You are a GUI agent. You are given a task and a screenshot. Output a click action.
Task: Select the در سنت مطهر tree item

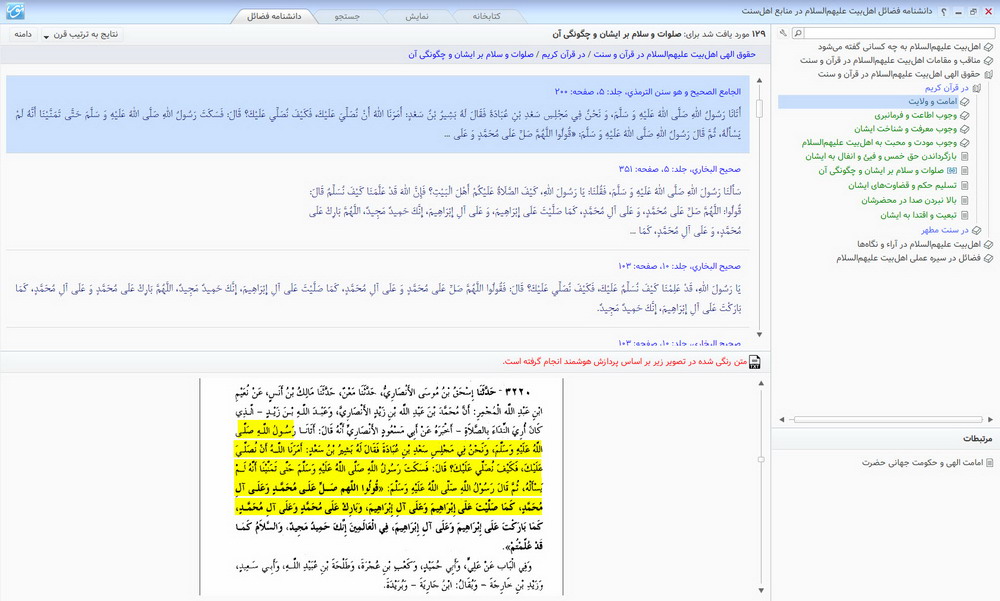945,230
